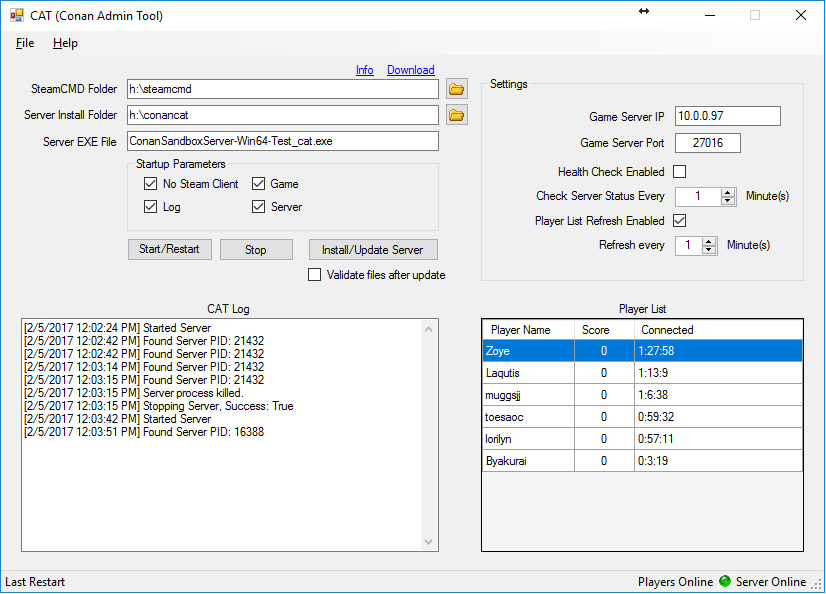Image resolution: width=826 pixels, height=594 pixels.
Task: Browse for the Server Install folder
Action: [456, 115]
